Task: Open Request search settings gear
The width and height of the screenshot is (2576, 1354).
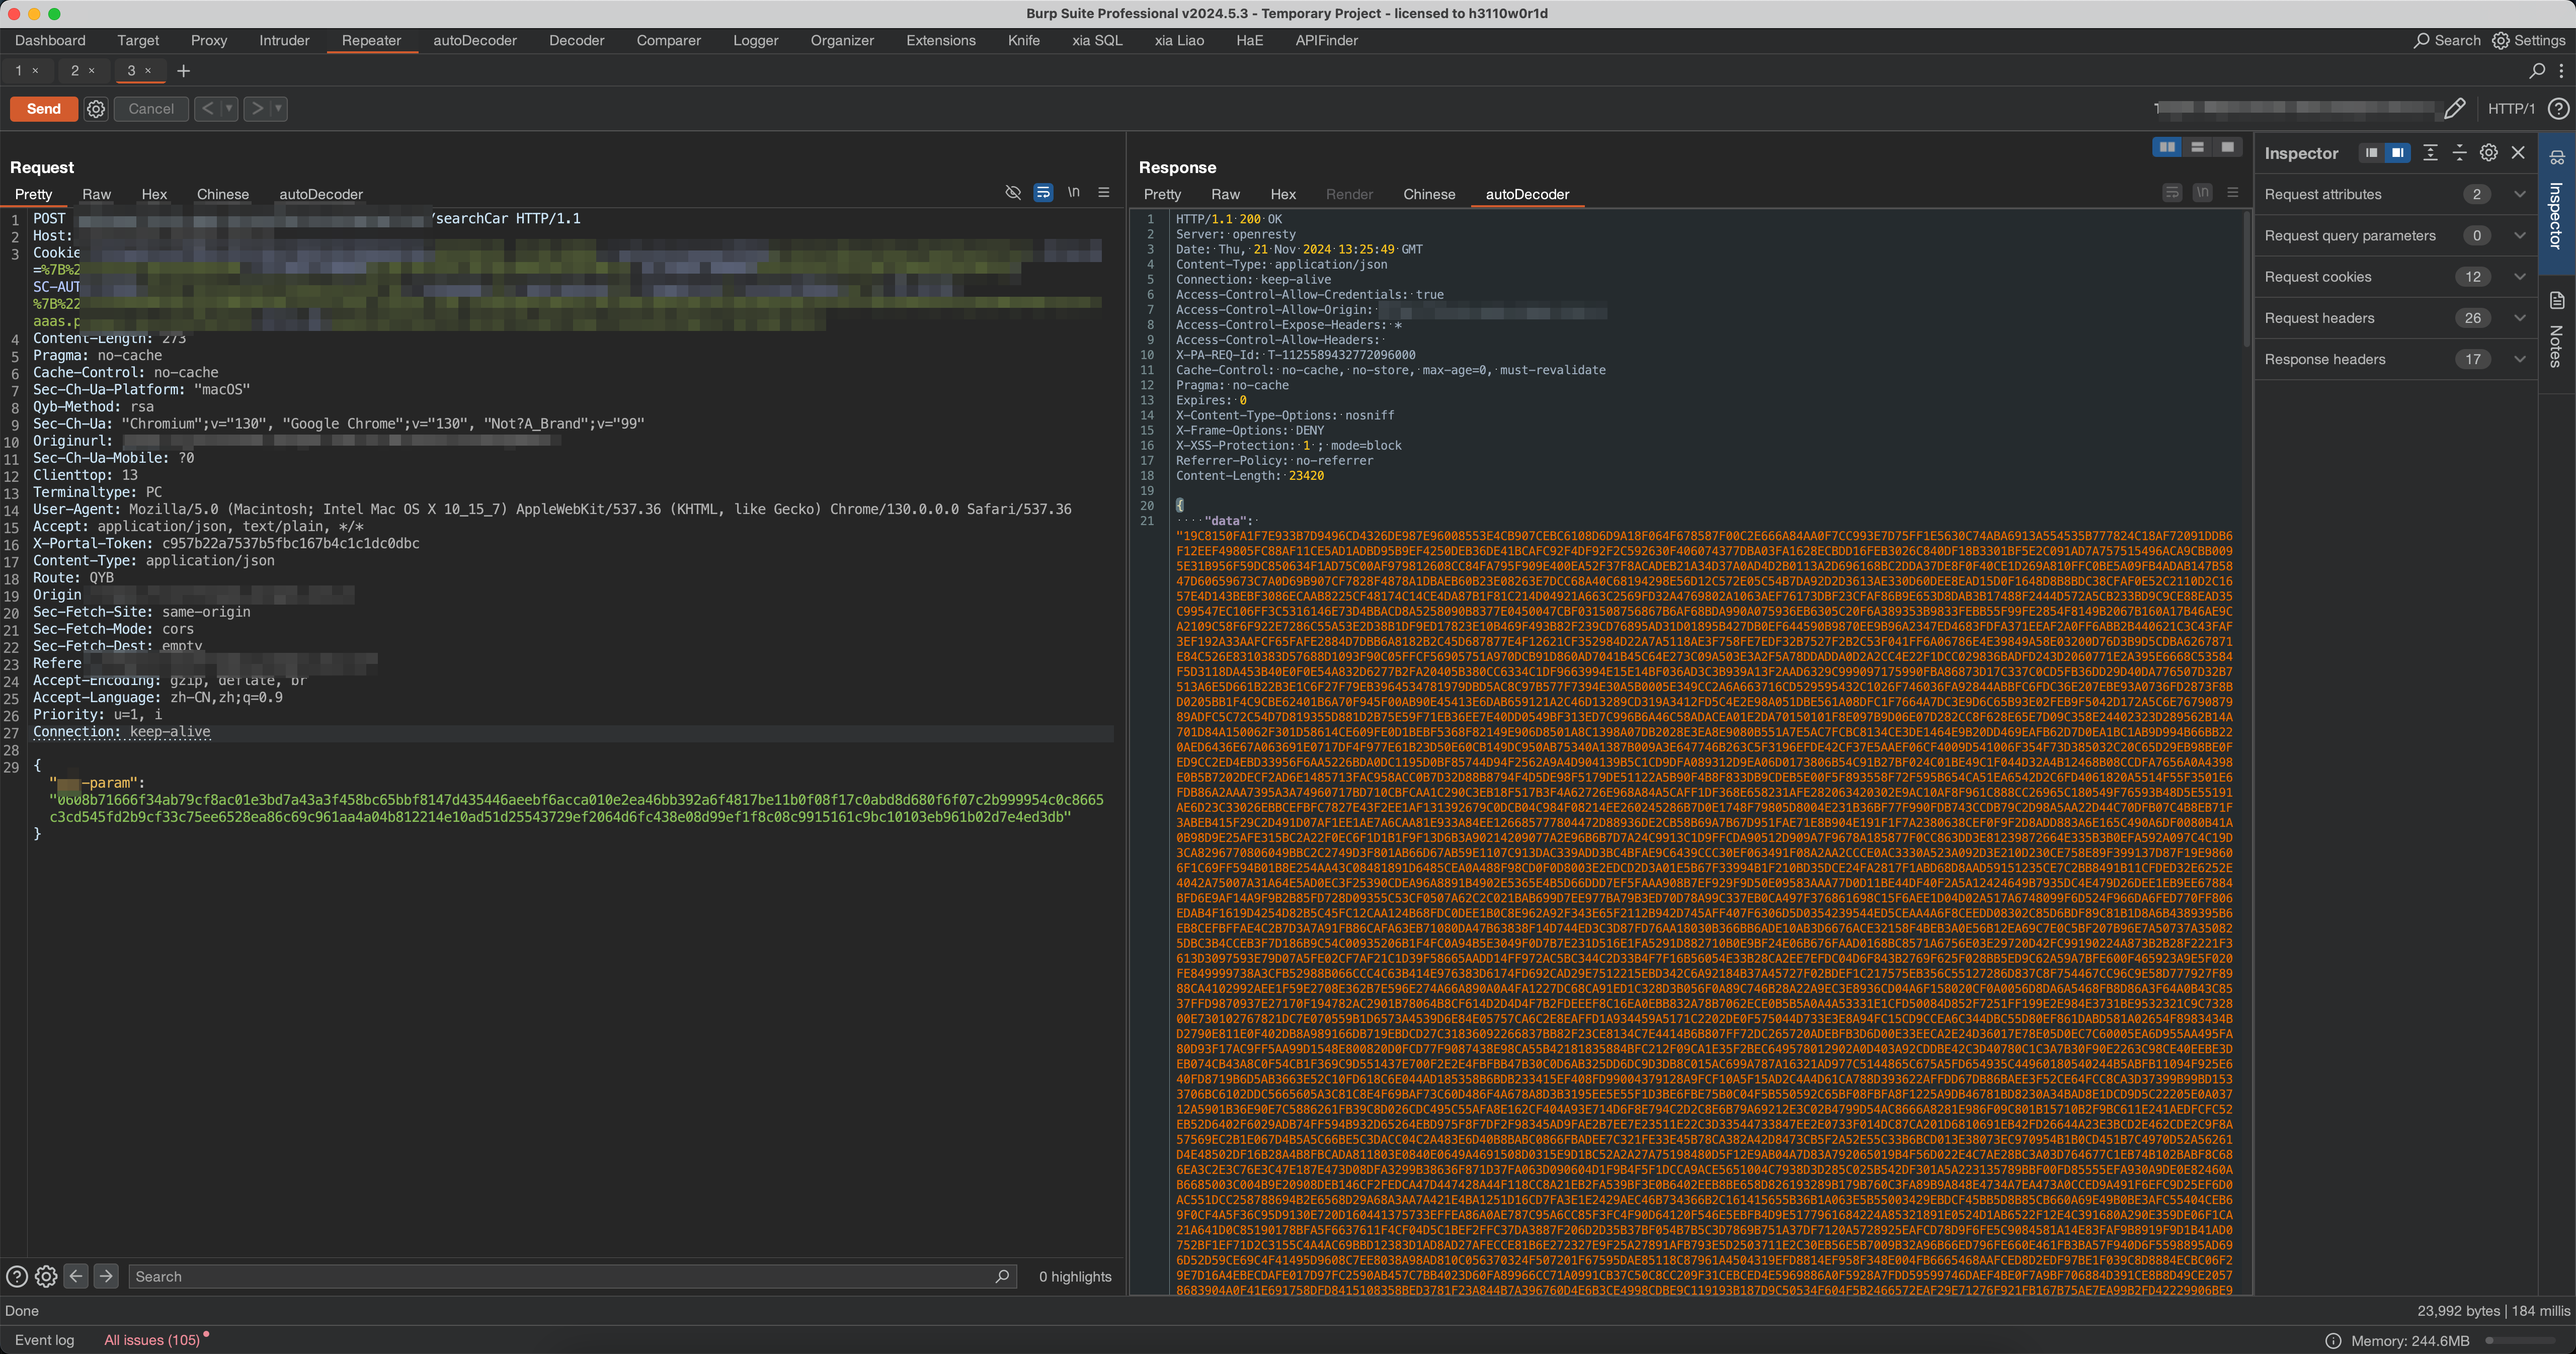Action: coord(46,1276)
